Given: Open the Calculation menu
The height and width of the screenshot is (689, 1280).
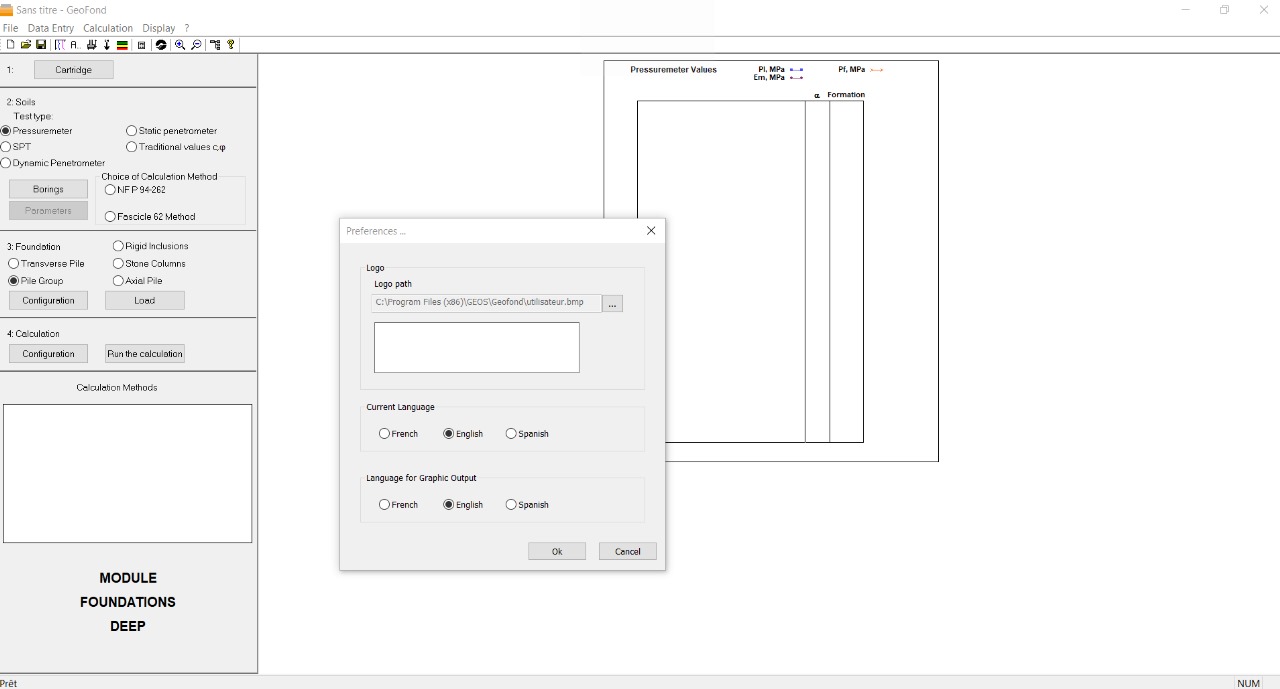Looking at the screenshot, I should [108, 28].
